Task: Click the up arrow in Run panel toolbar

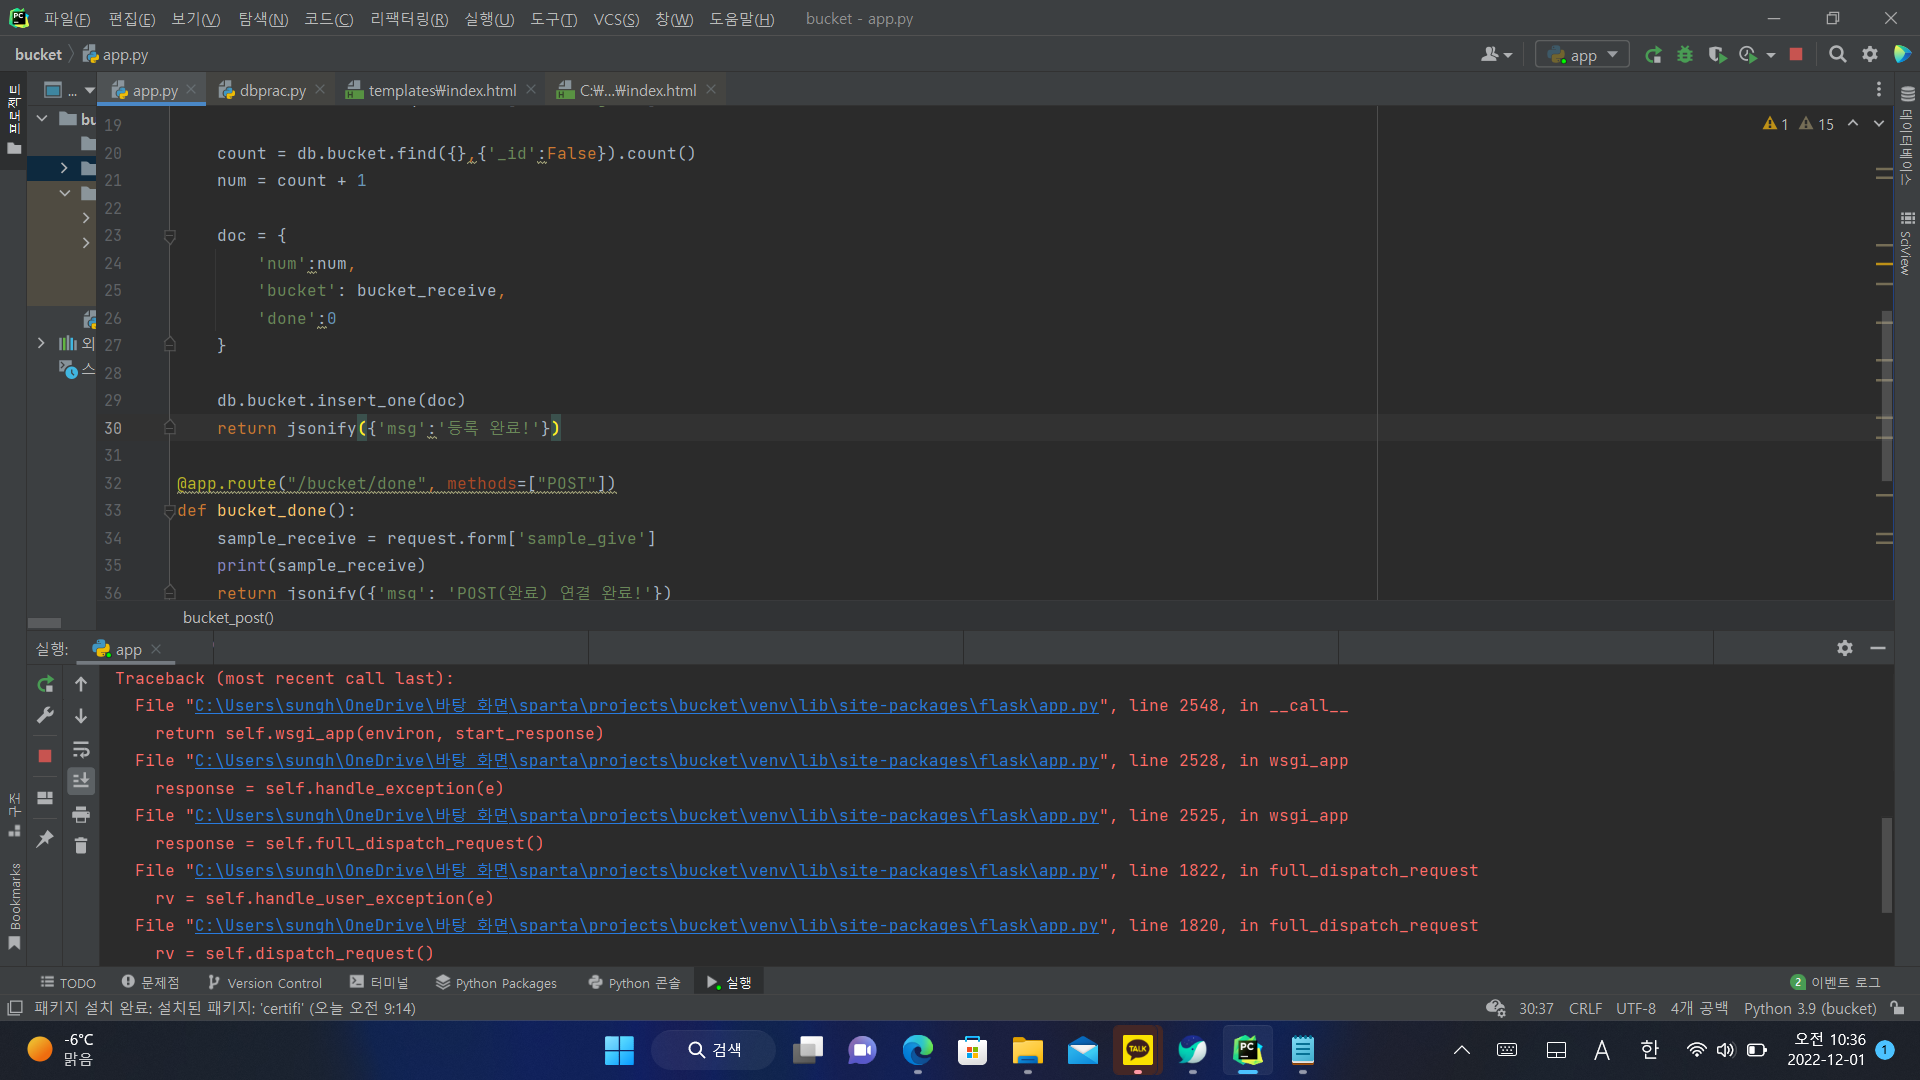Action: coord(81,684)
